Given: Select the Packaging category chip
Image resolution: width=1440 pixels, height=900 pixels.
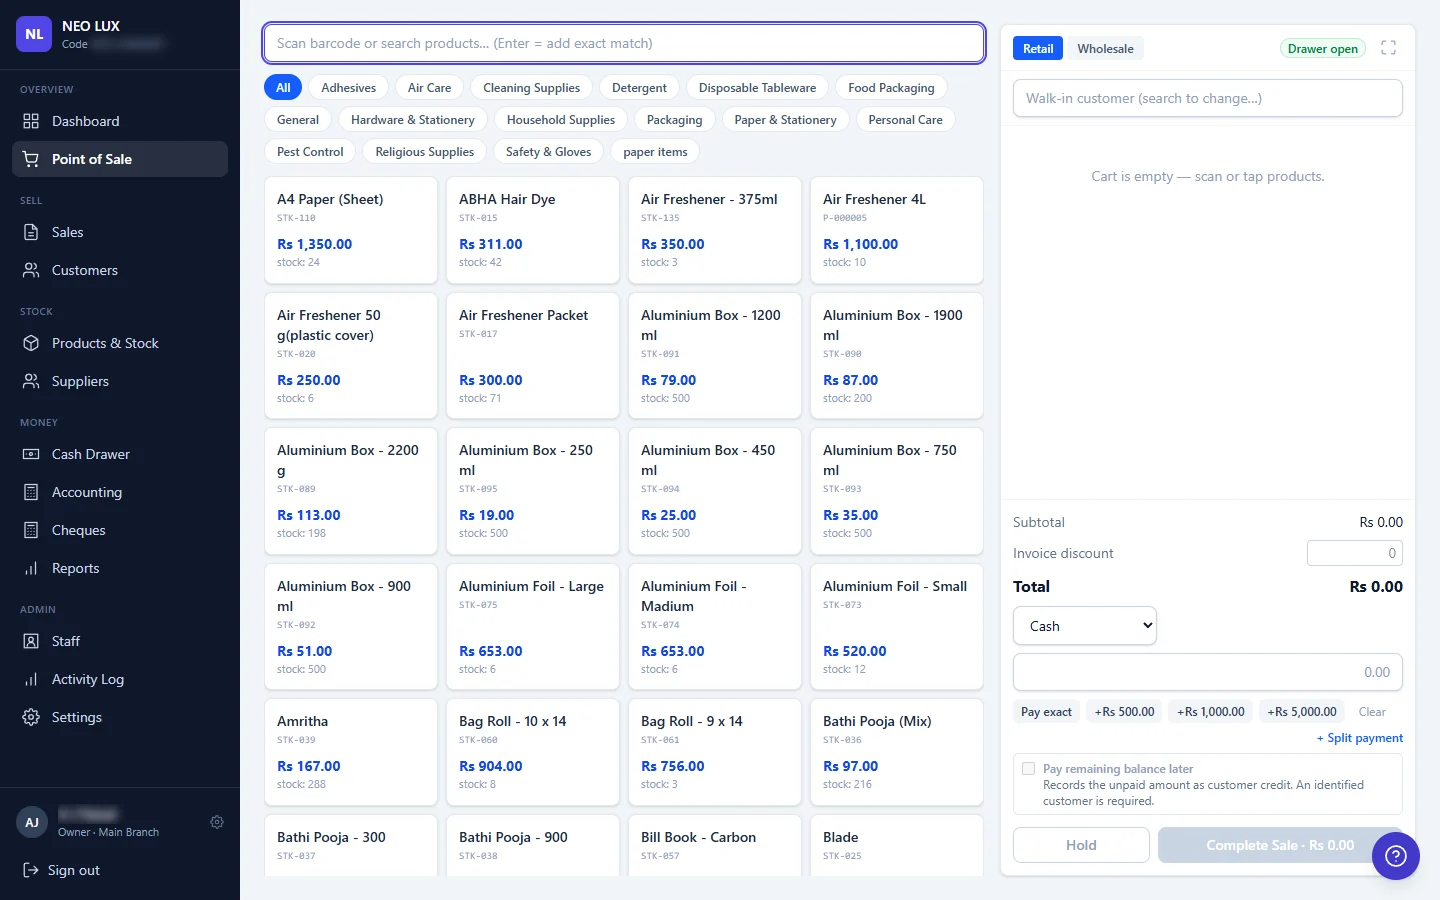Looking at the screenshot, I should coord(675,120).
